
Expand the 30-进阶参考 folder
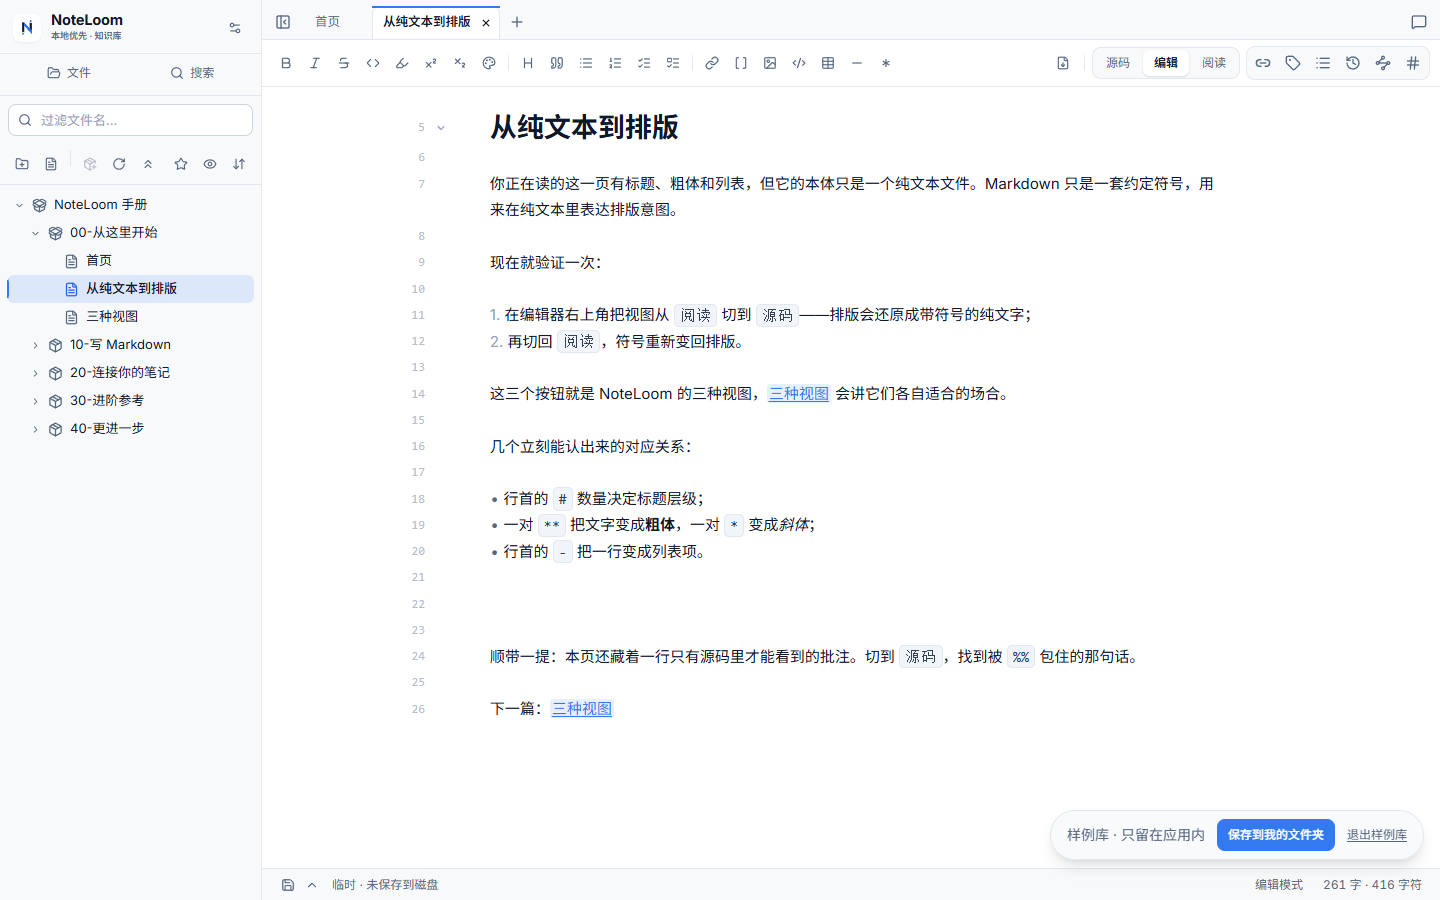tap(35, 401)
